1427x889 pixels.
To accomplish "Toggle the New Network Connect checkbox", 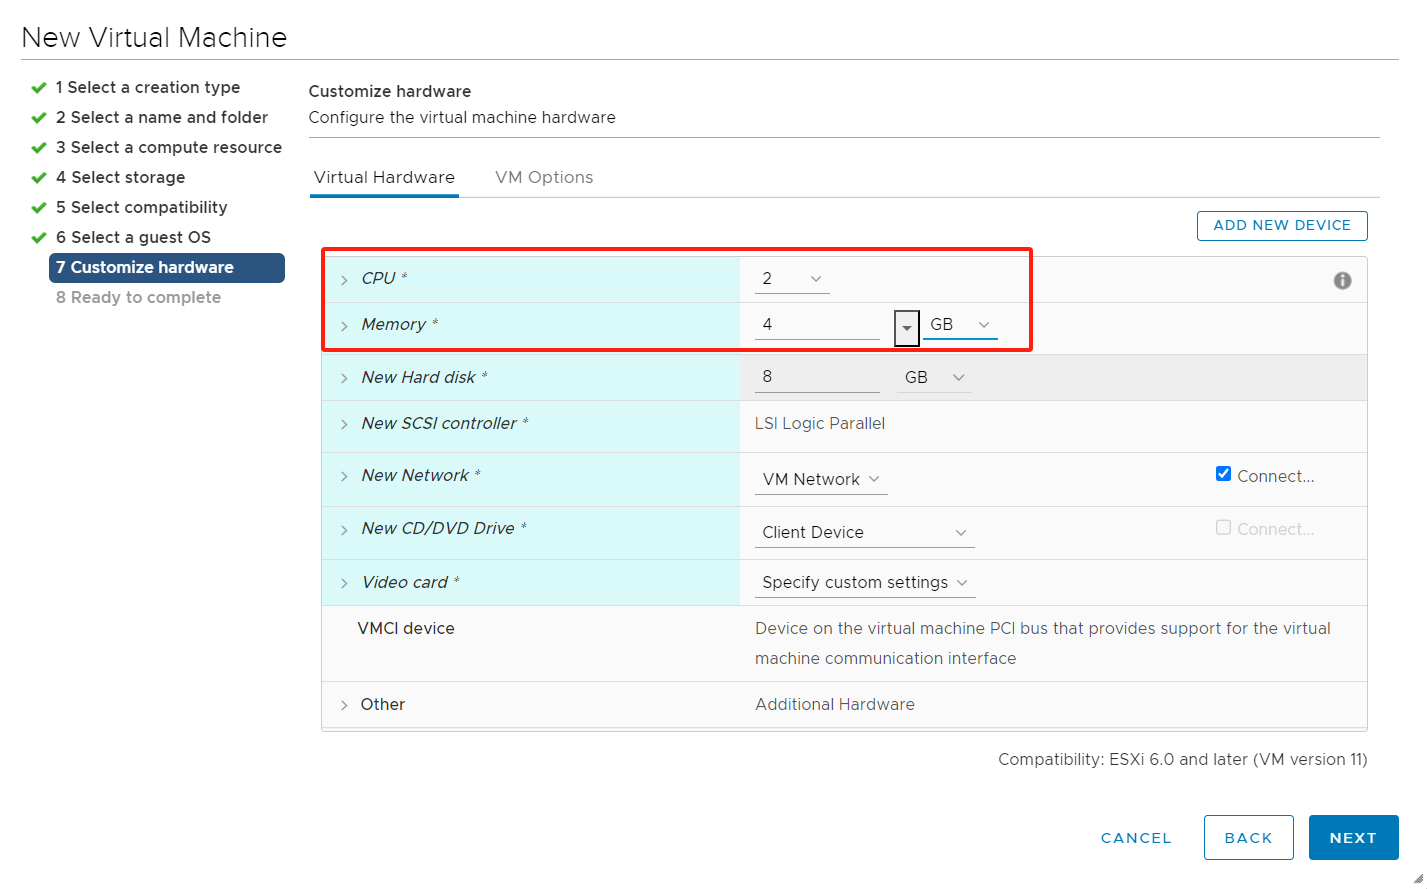I will [x=1223, y=474].
